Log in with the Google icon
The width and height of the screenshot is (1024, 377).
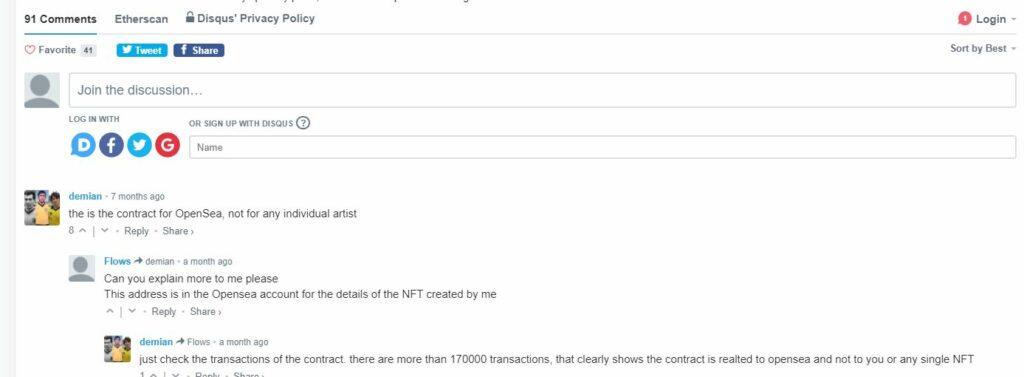(167, 145)
